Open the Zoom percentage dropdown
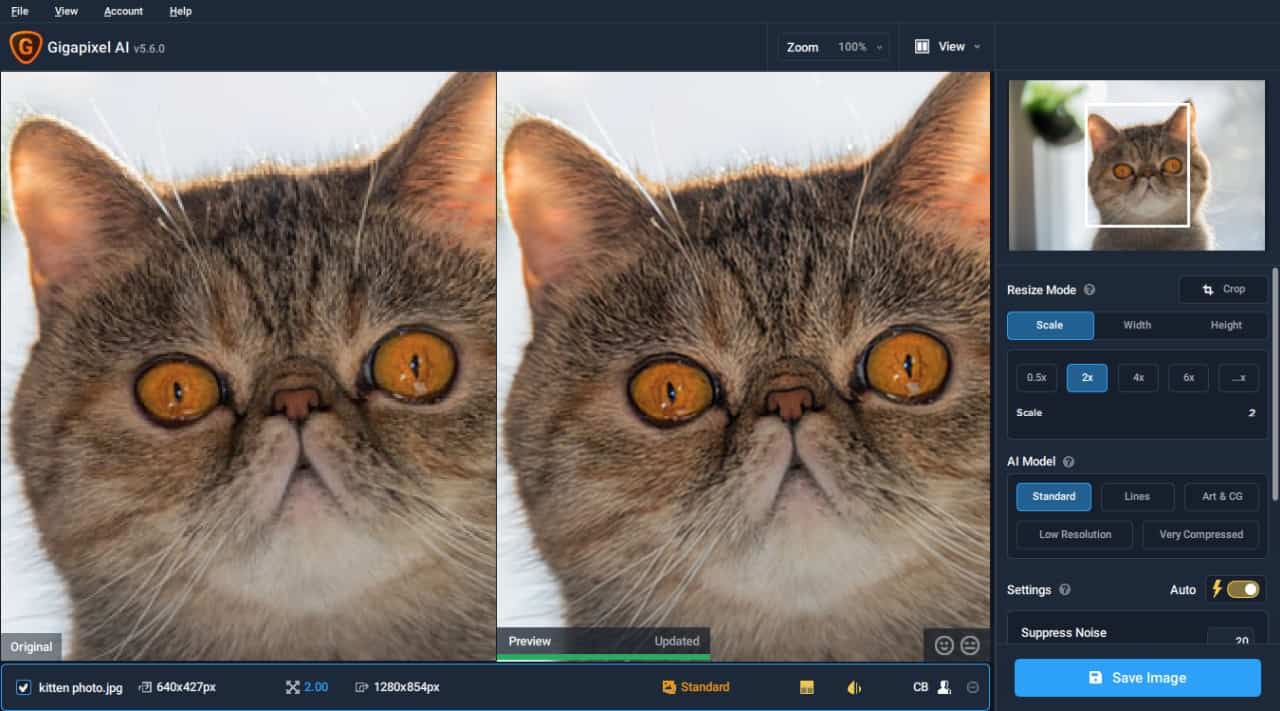Viewport: 1280px width, 711px height. pyautogui.click(x=834, y=47)
